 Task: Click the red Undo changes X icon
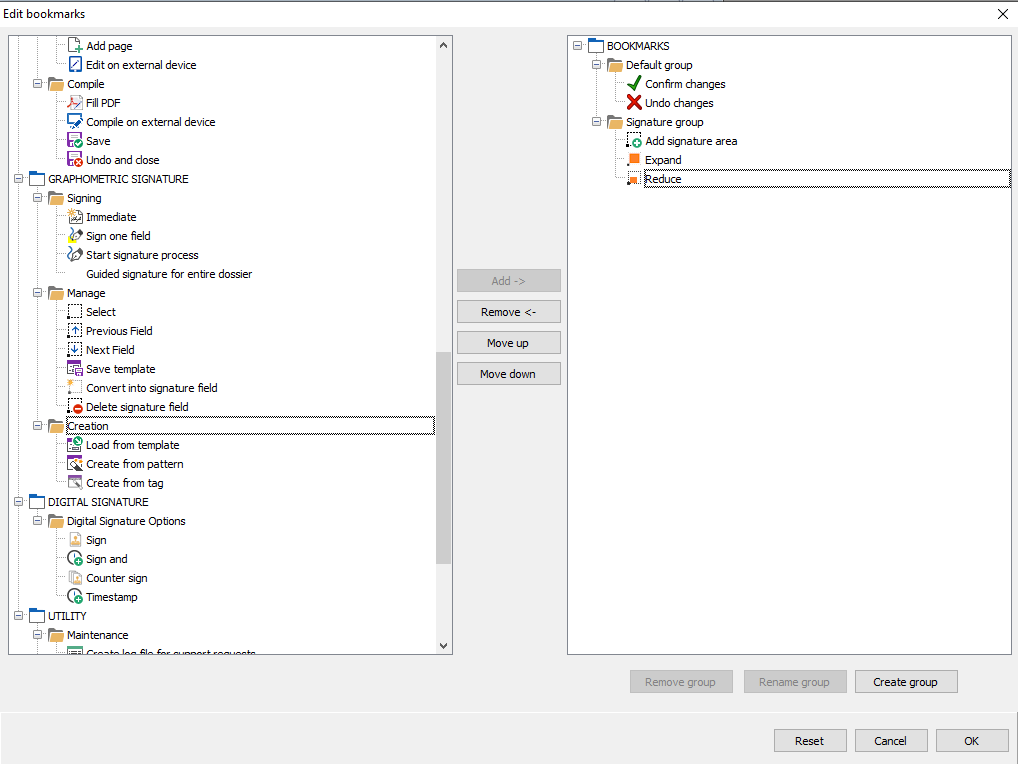pos(634,103)
